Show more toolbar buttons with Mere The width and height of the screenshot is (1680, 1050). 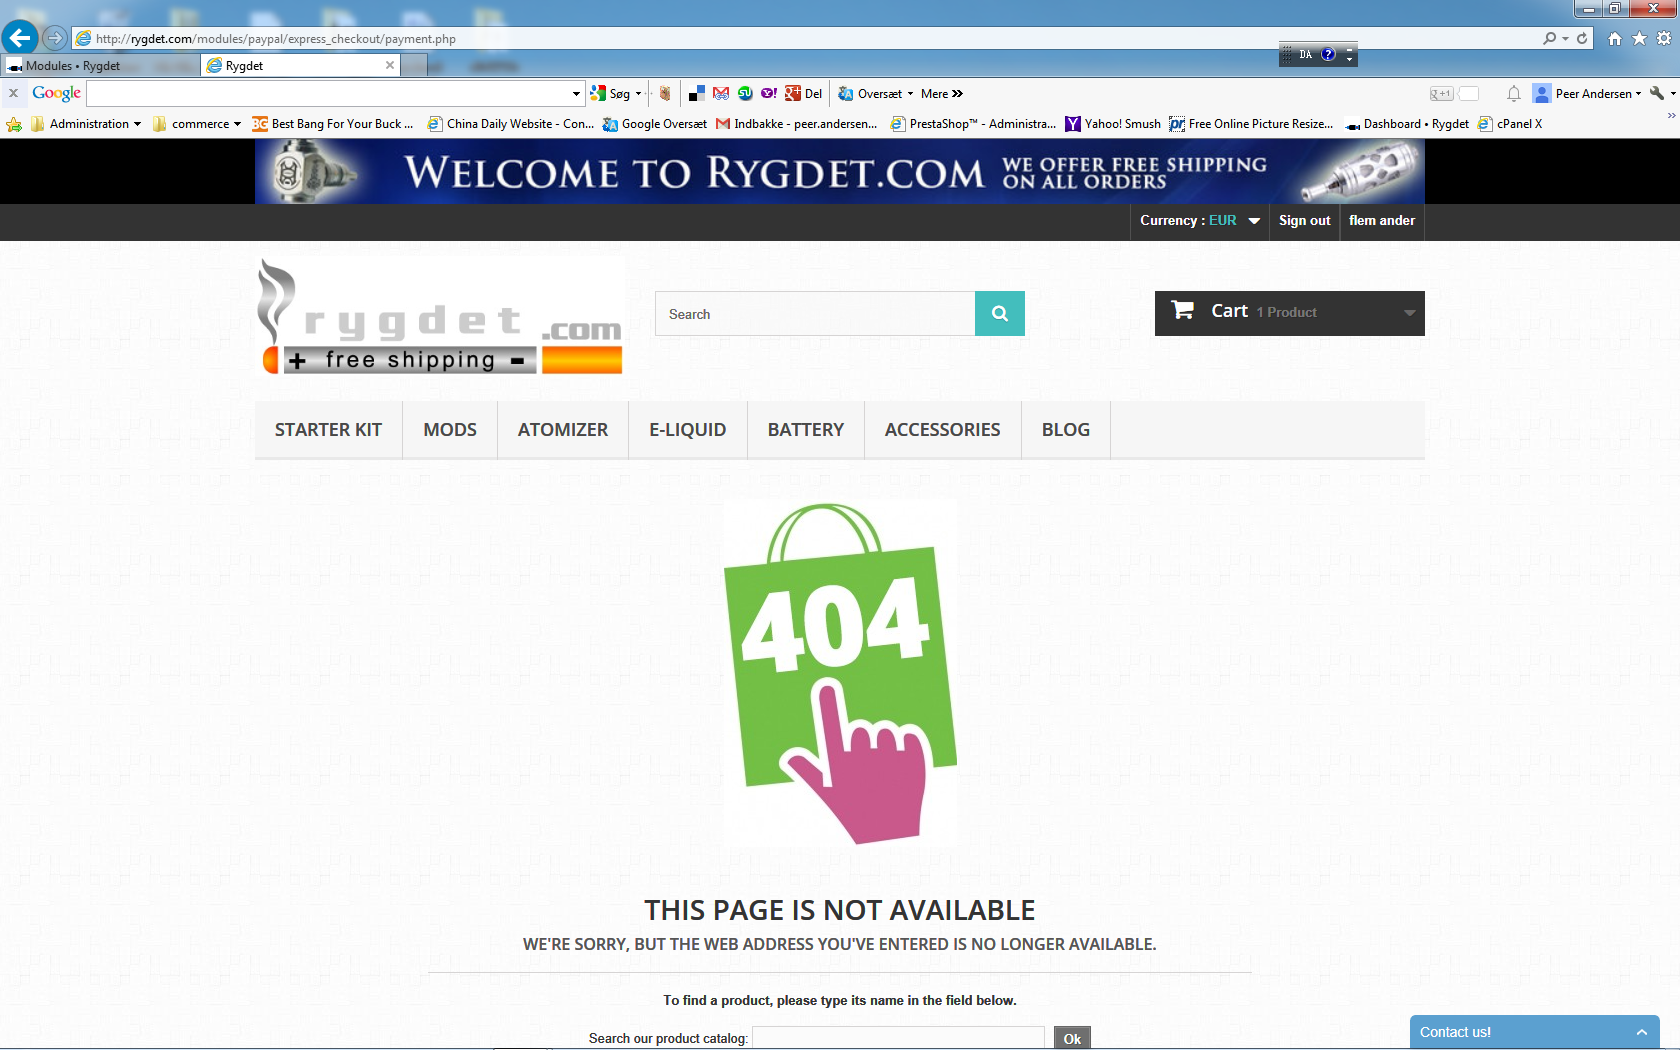[x=941, y=94]
